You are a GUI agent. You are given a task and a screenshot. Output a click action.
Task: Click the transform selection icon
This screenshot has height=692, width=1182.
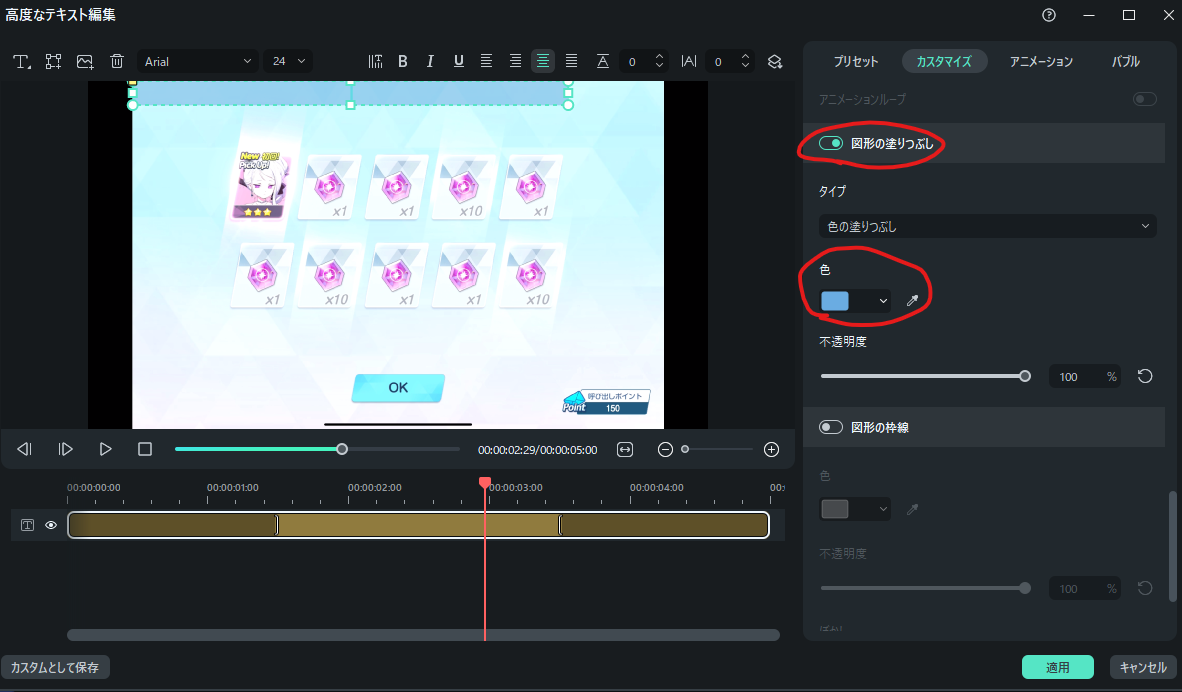tap(53, 61)
